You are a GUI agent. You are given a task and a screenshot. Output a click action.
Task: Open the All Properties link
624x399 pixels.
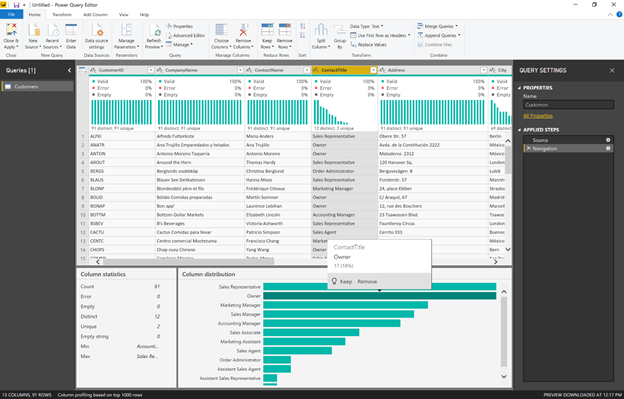point(538,116)
